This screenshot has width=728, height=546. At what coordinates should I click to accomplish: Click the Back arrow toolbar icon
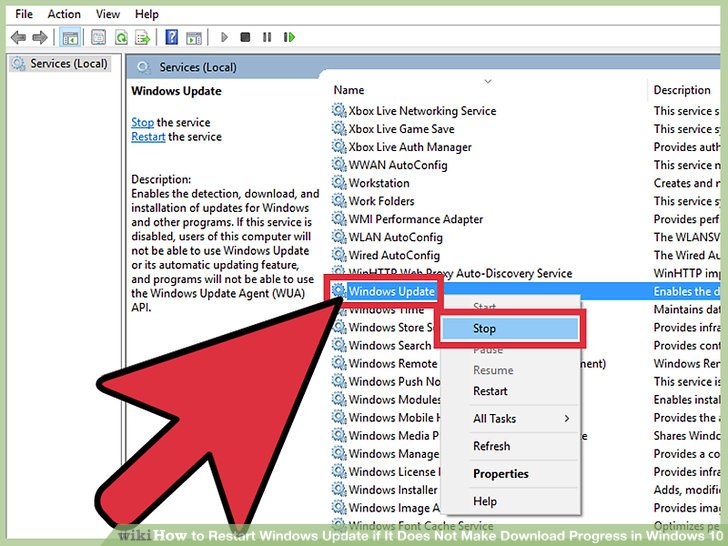(x=19, y=37)
